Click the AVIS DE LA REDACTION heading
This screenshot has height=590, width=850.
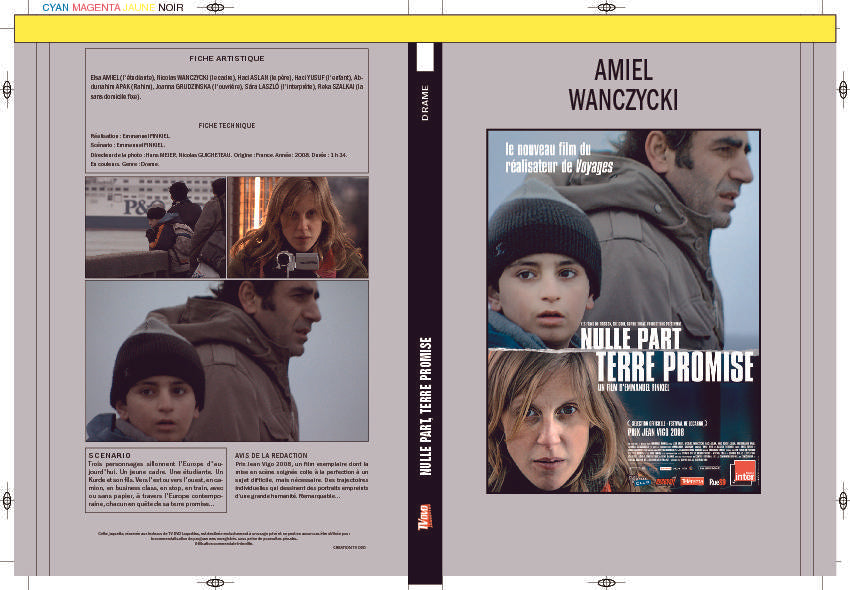pyautogui.click(x=271, y=456)
